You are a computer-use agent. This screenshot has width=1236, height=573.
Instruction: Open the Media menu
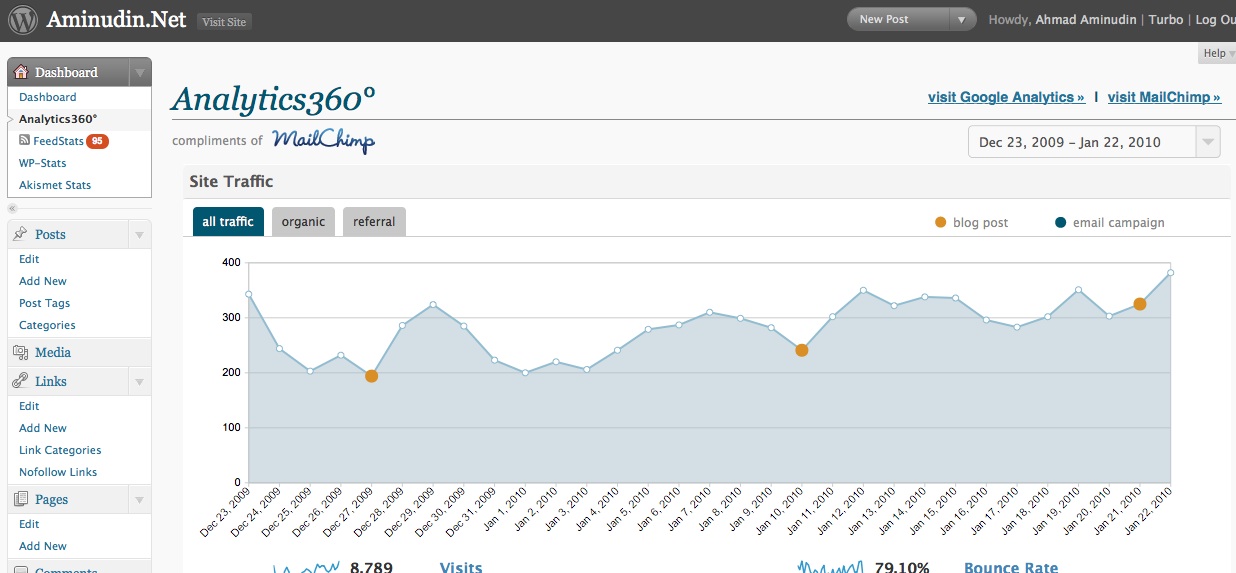53,352
